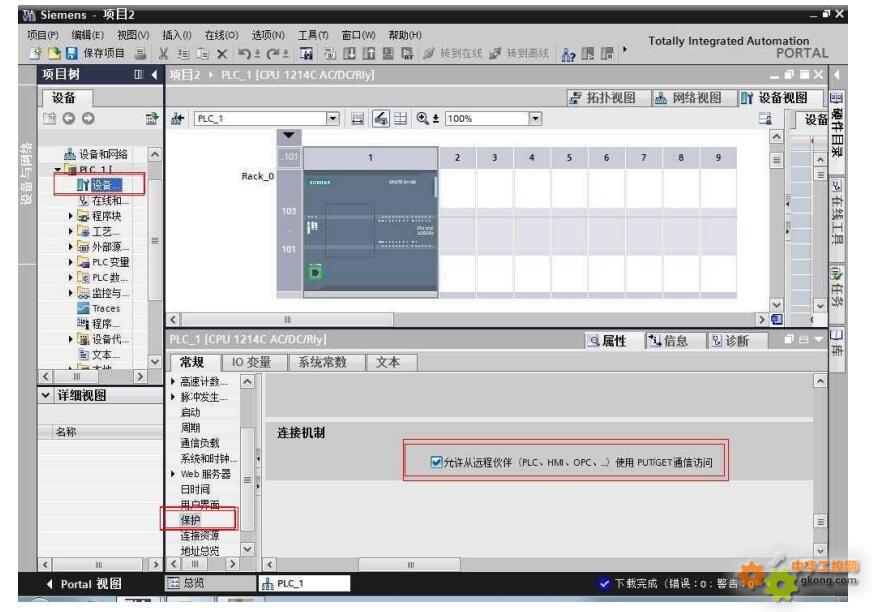This screenshot has height=612, width=872.
Task: Click the Copy icon in toolbar
Action: (183, 54)
